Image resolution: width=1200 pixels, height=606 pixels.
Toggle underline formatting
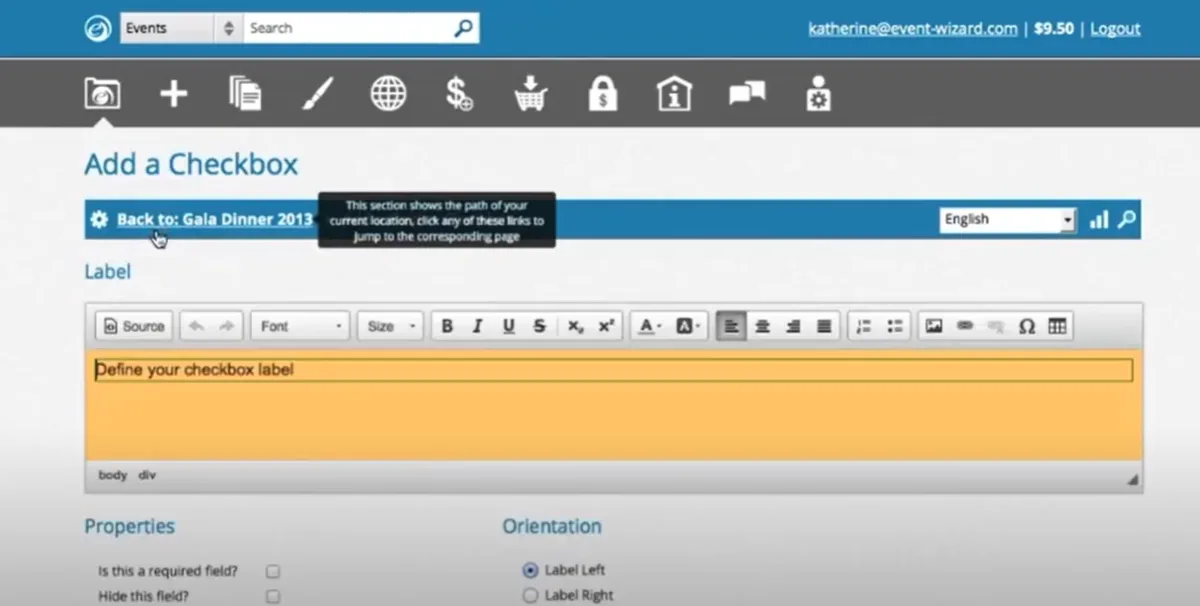tap(508, 326)
